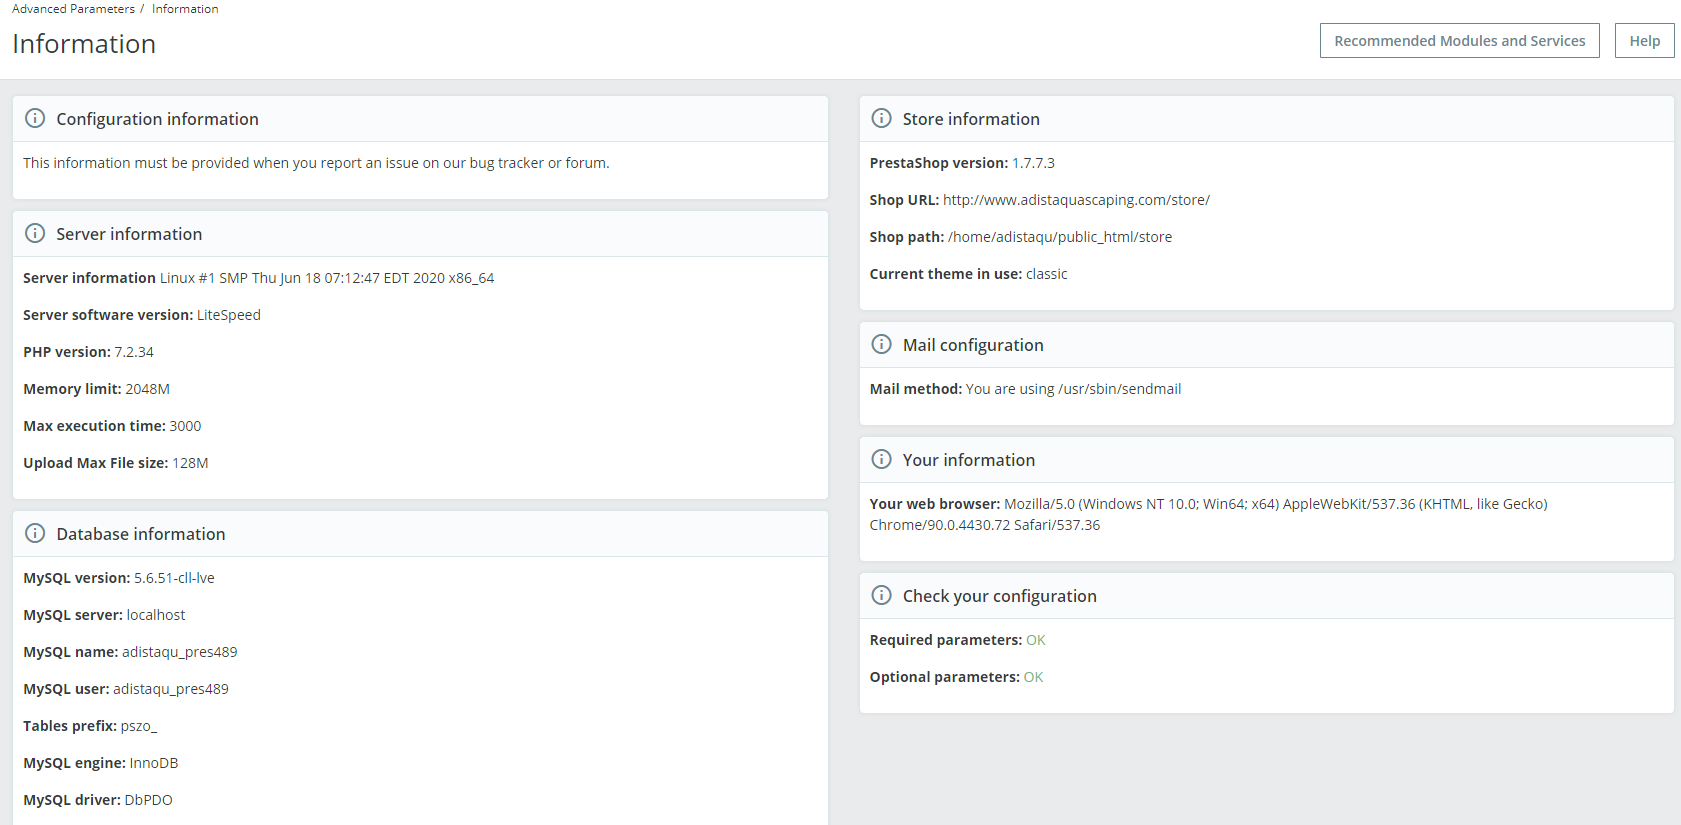The image size is (1681, 825).
Task: Click the Mail configuration heading
Action: coord(973,345)
